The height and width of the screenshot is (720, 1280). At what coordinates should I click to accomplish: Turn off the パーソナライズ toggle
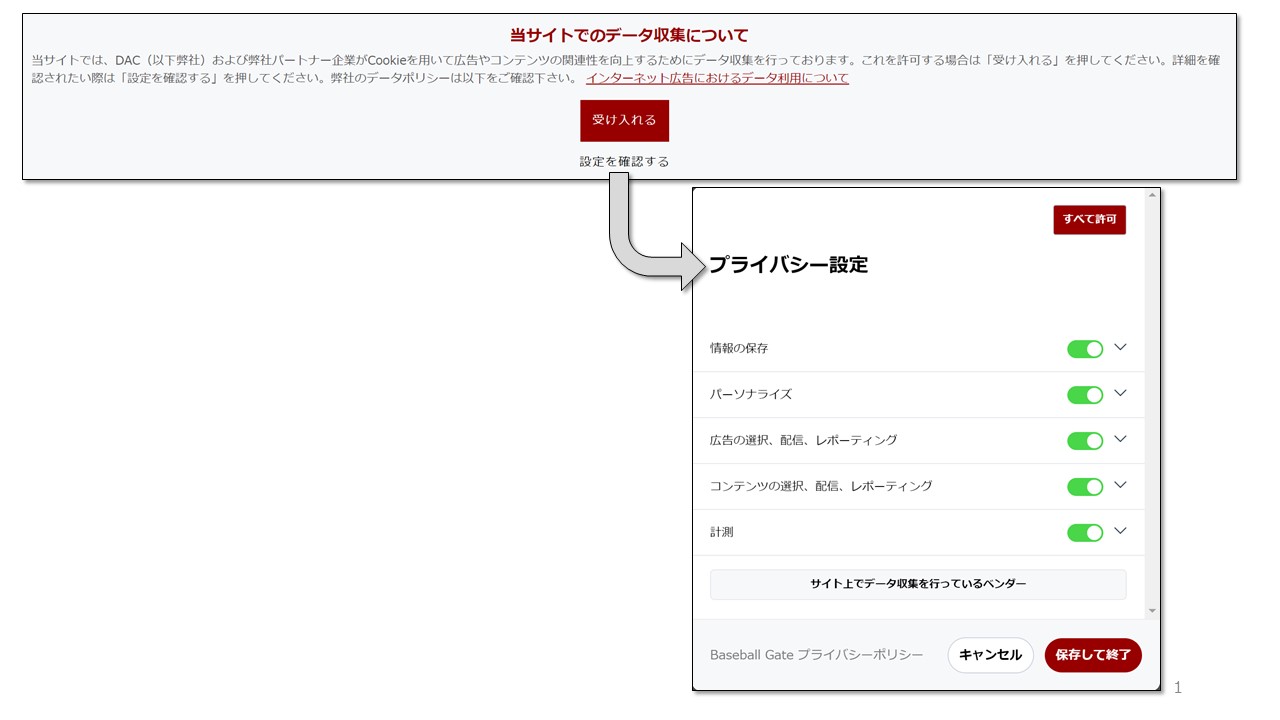coord(1085,394)
